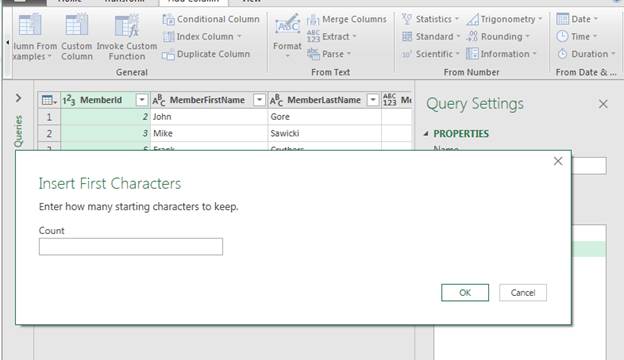Click Column From Examples icon
Viewport: 624px width, 360px height.
click(x=30, y=25)
